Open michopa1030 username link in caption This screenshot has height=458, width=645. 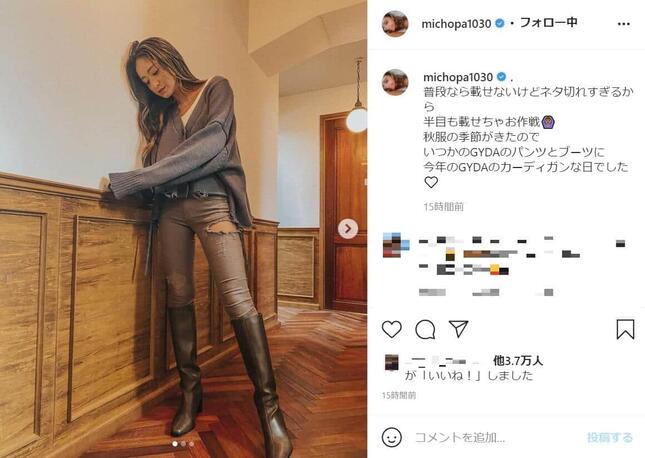pyautogui.click(x=458, y=77)
